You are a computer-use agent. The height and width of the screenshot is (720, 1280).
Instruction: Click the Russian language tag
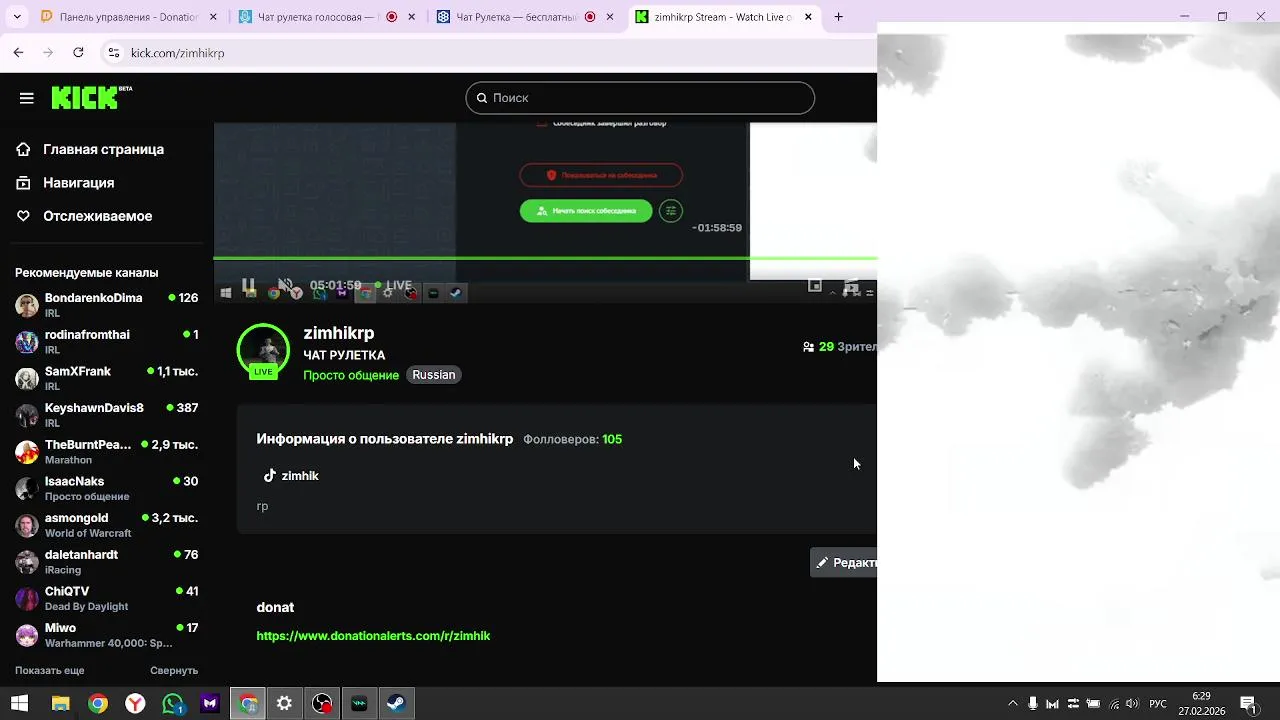[434, 375]
